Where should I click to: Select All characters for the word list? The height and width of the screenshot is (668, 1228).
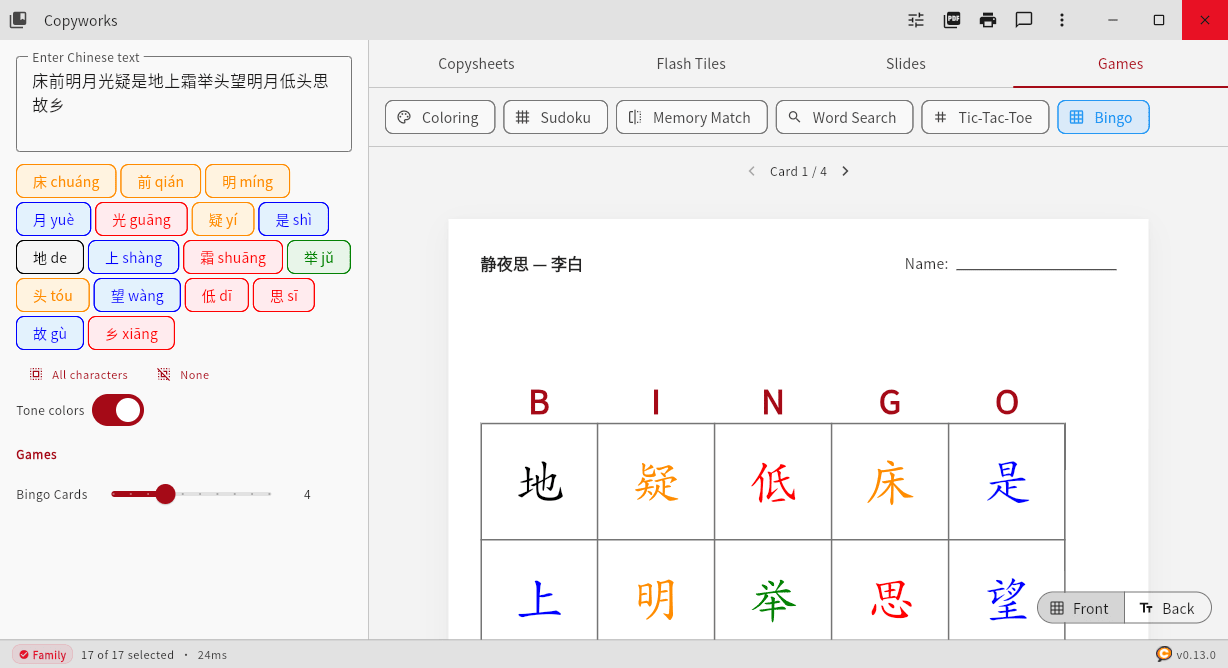coord(78,374)
